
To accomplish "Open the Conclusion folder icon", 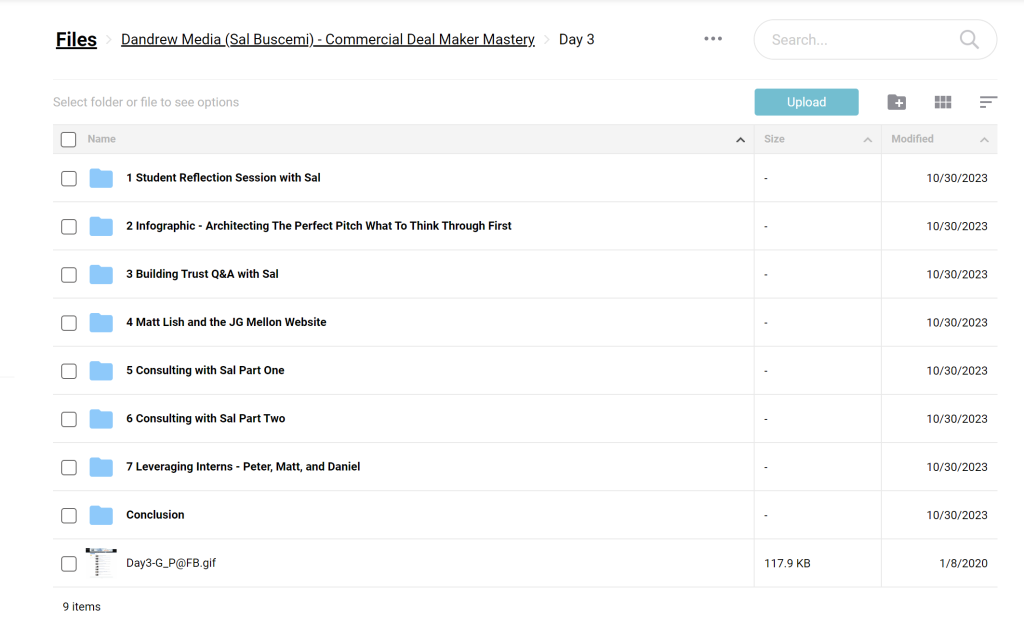I will point(101,515).
